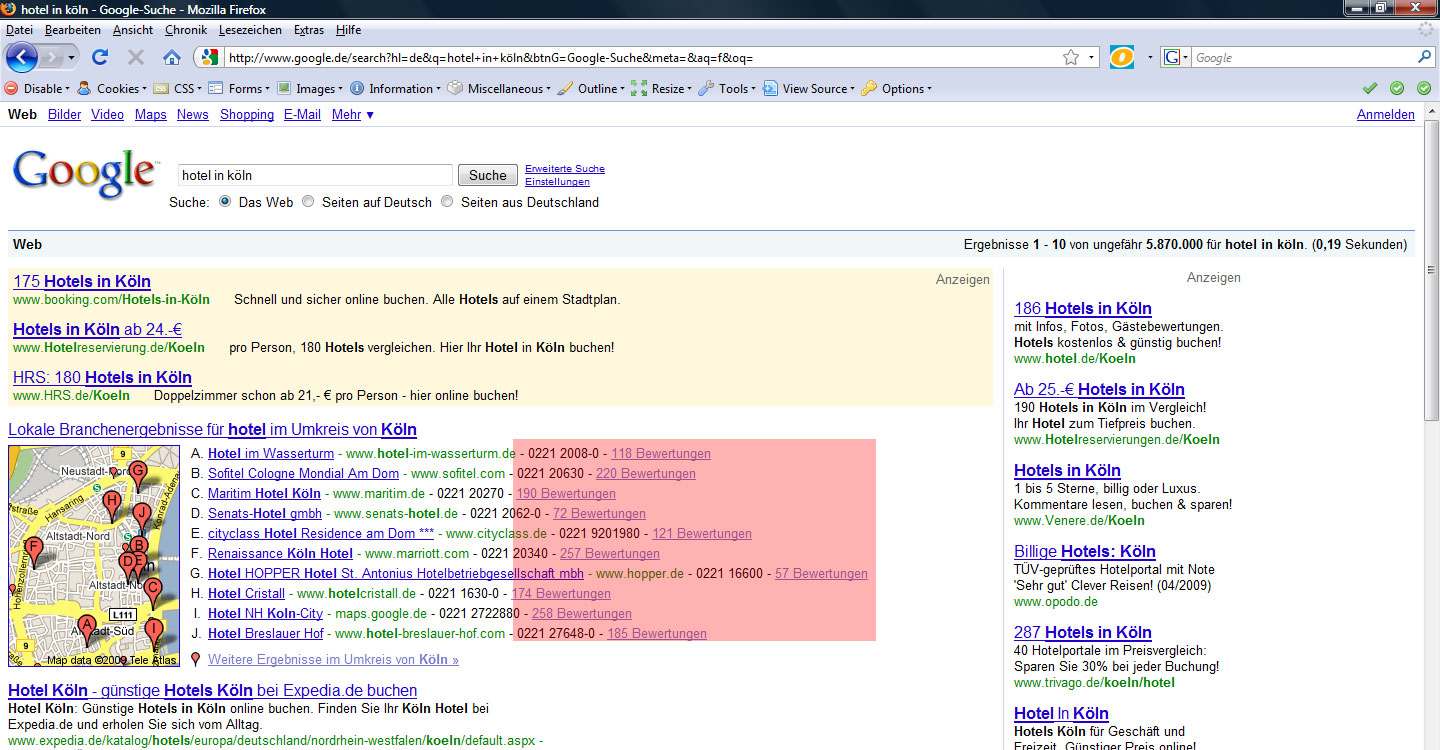This screenshot has height=750, width=1440.
Task: Click the Forward navigation arrow
Action: point(53,57)
